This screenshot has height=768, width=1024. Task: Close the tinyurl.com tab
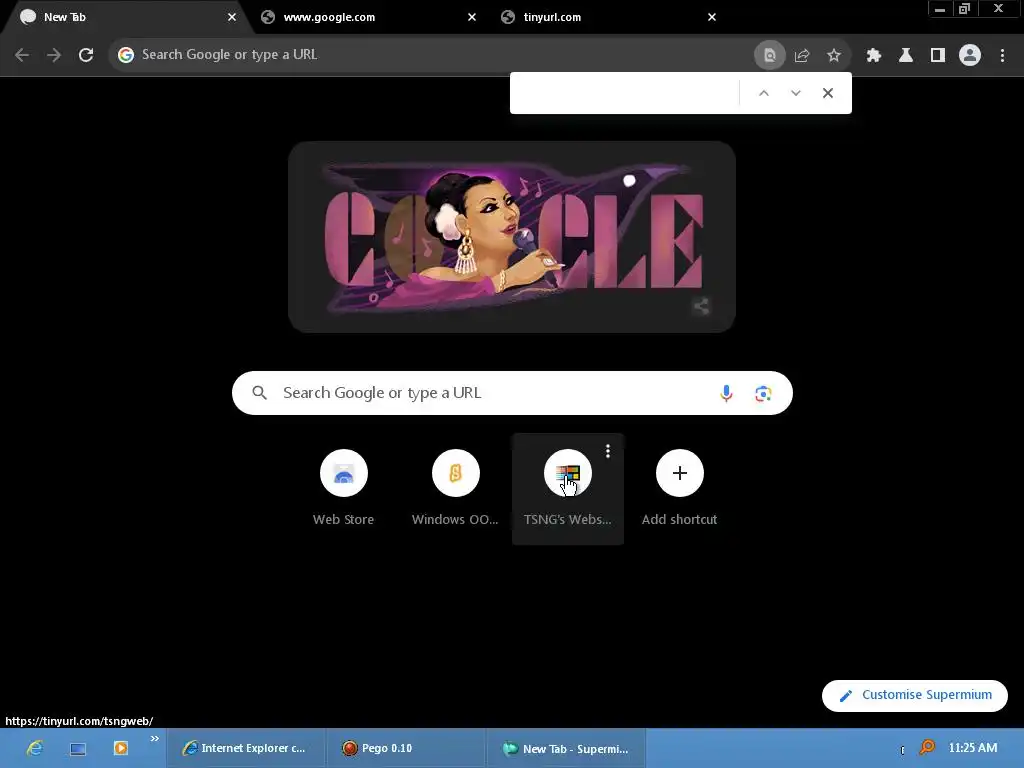(x=712, y=18)
